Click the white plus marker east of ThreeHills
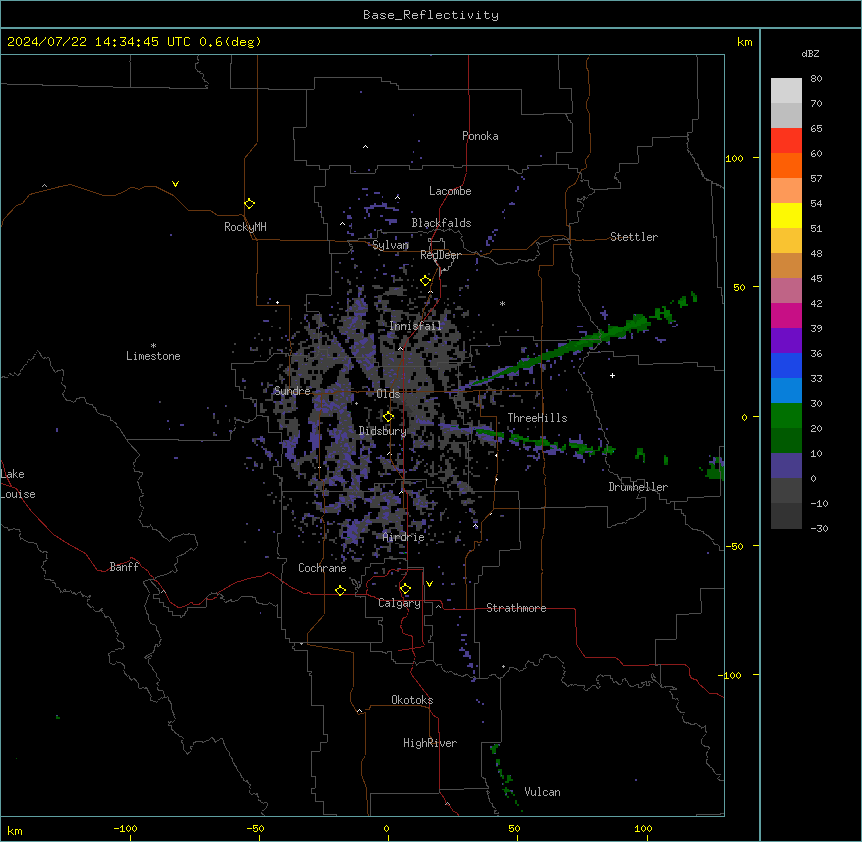 click(x=612, y=375)
